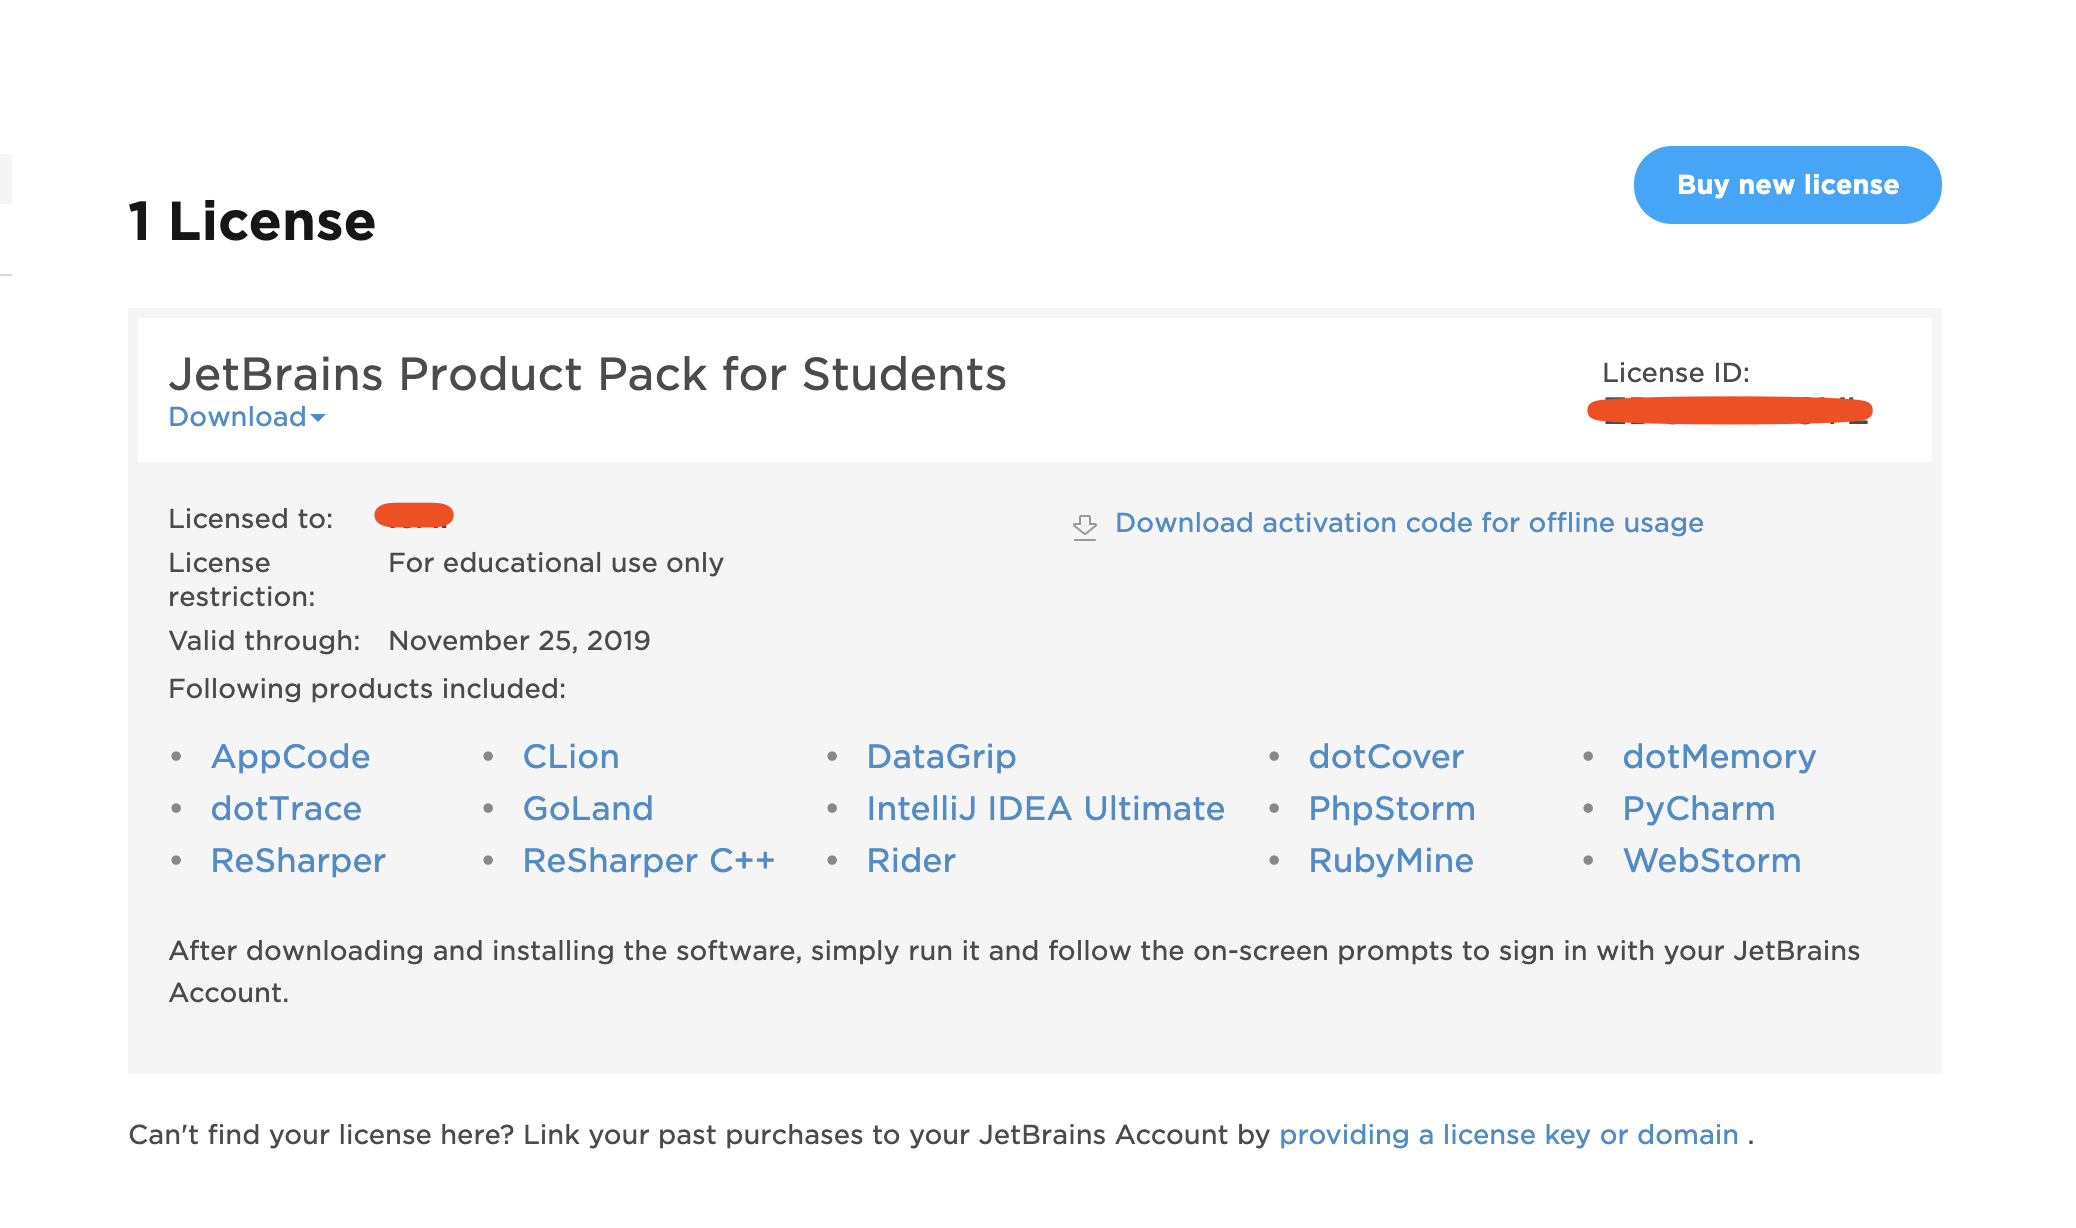Open the CLion product page
2076x1228 pixels.
pos(571,757)
